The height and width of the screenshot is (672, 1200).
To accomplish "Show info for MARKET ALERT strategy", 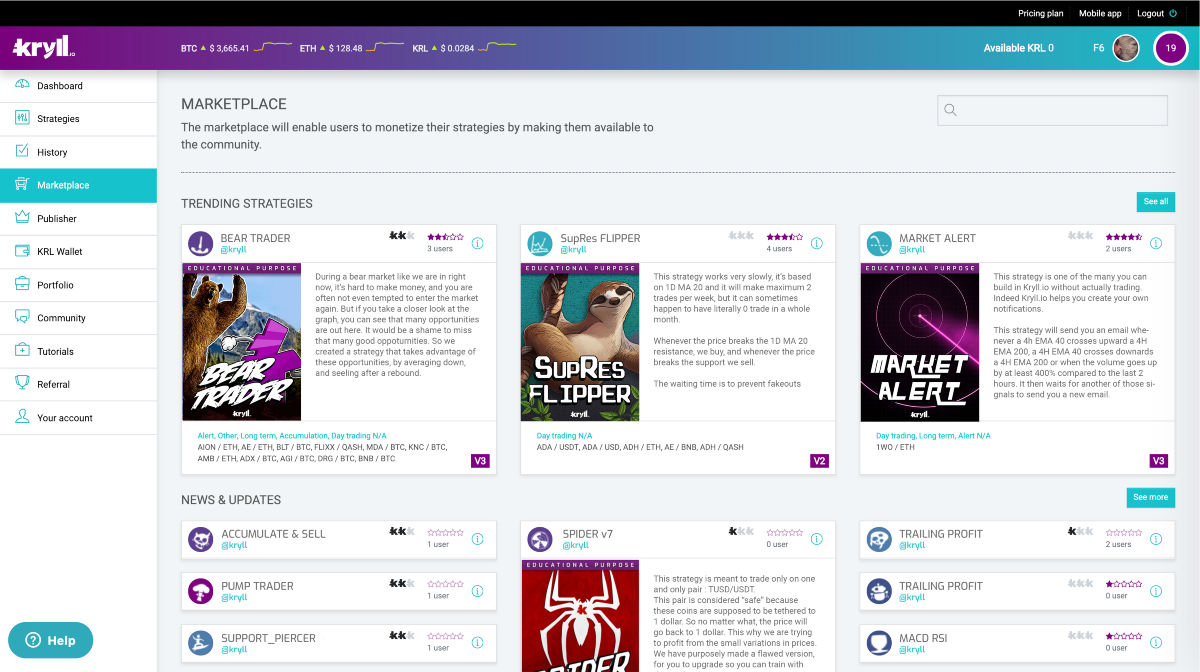I will (1156, 243).
